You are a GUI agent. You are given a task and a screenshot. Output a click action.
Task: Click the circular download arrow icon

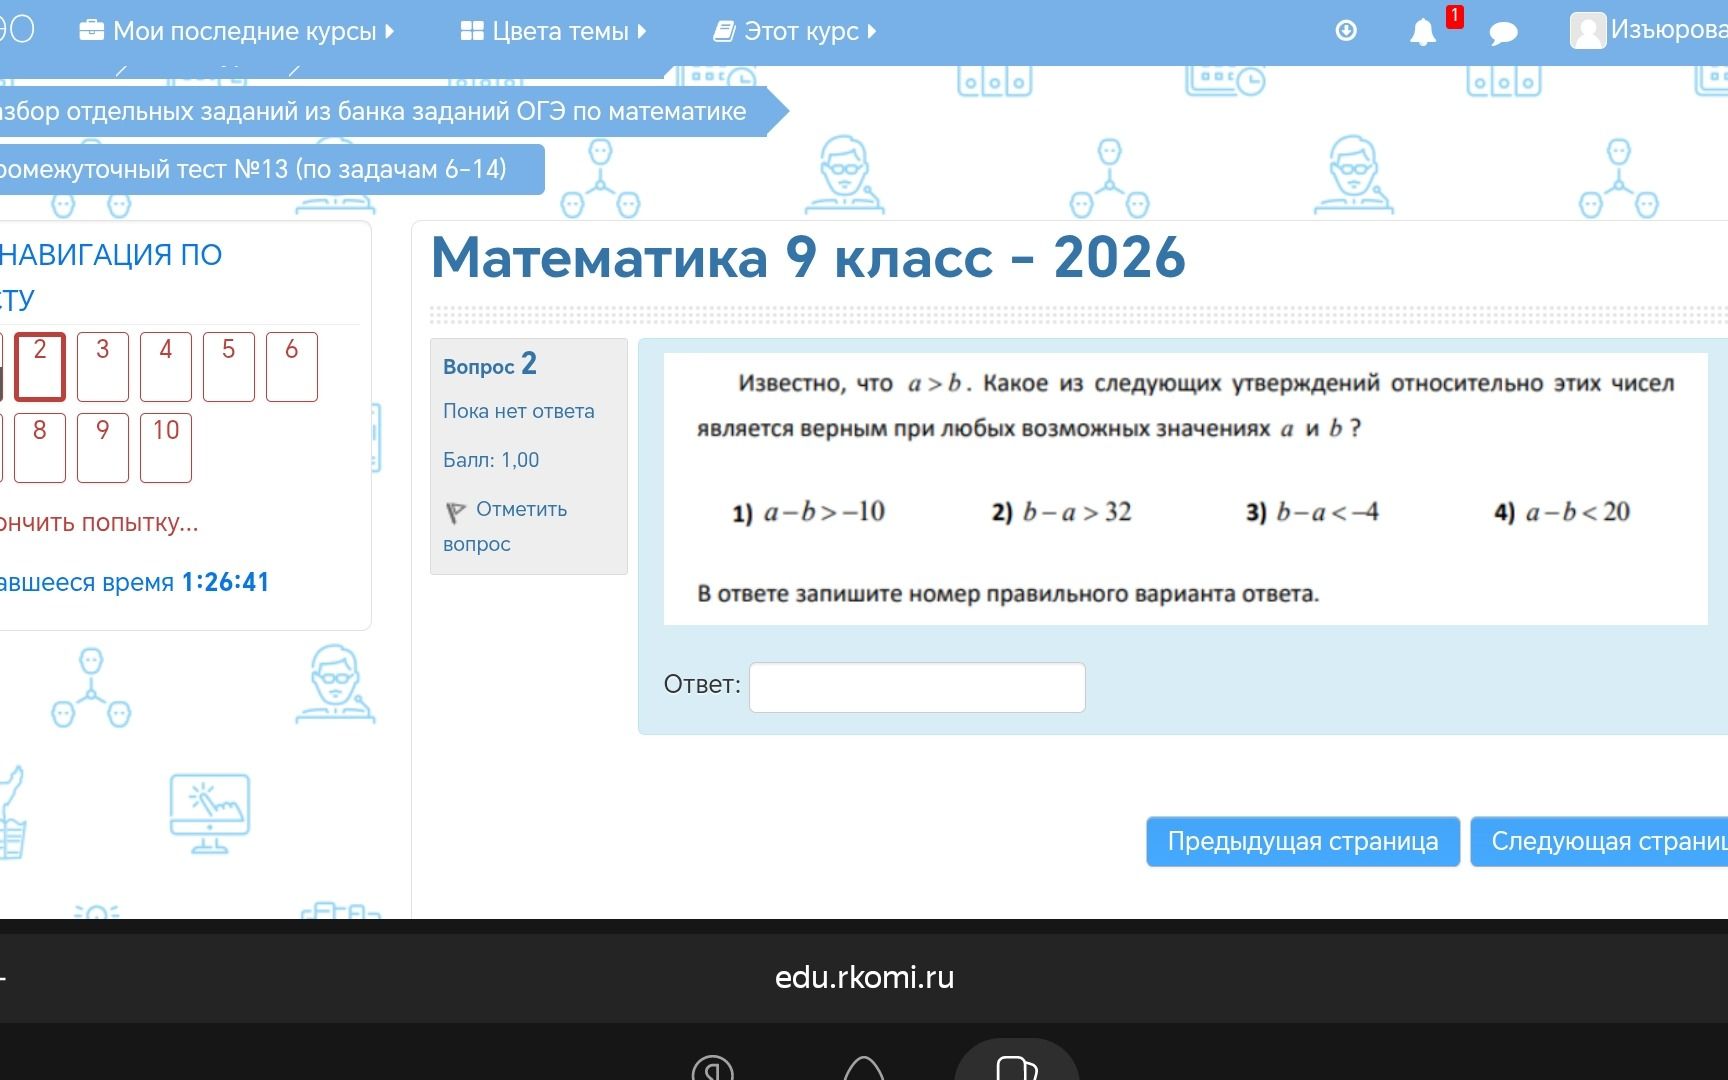(x=1346, y=31)
